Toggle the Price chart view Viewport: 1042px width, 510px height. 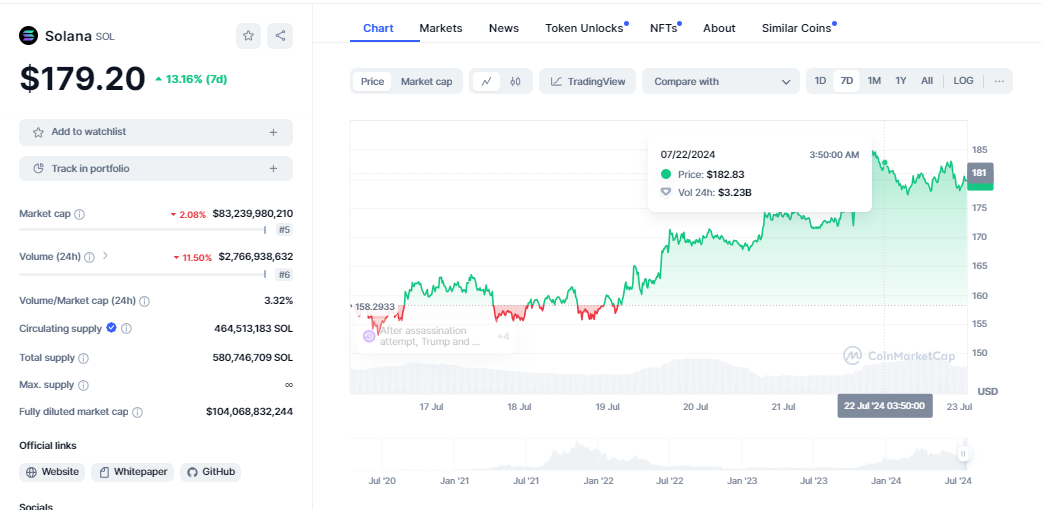[x=372, y=82]
